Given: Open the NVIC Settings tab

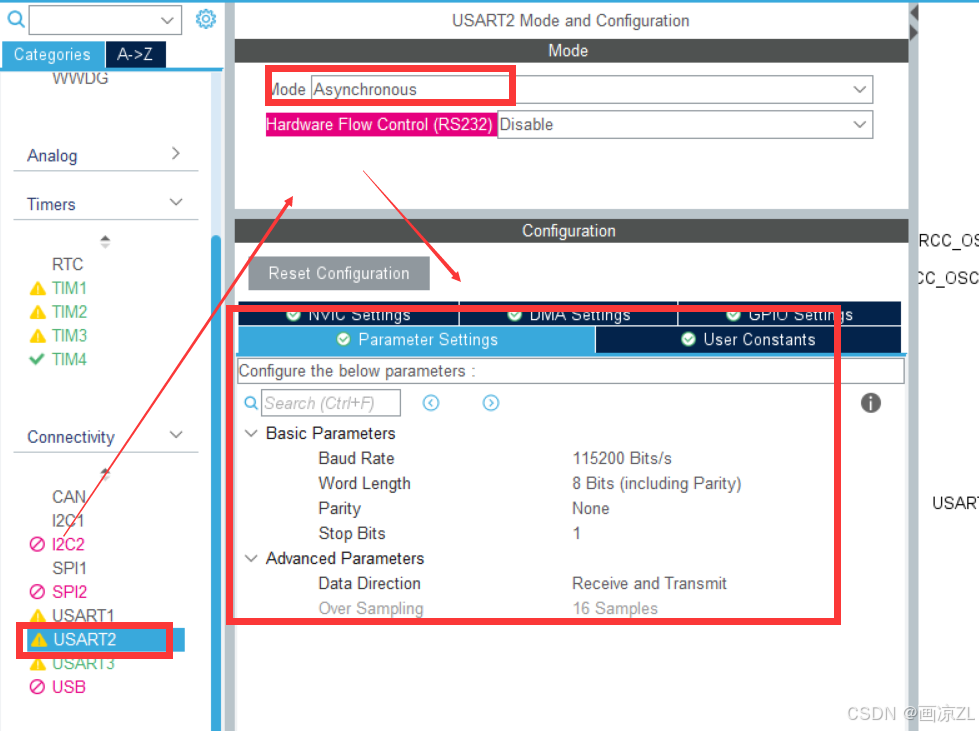Looking at the screenshot, I should click(x=348, y=314).
